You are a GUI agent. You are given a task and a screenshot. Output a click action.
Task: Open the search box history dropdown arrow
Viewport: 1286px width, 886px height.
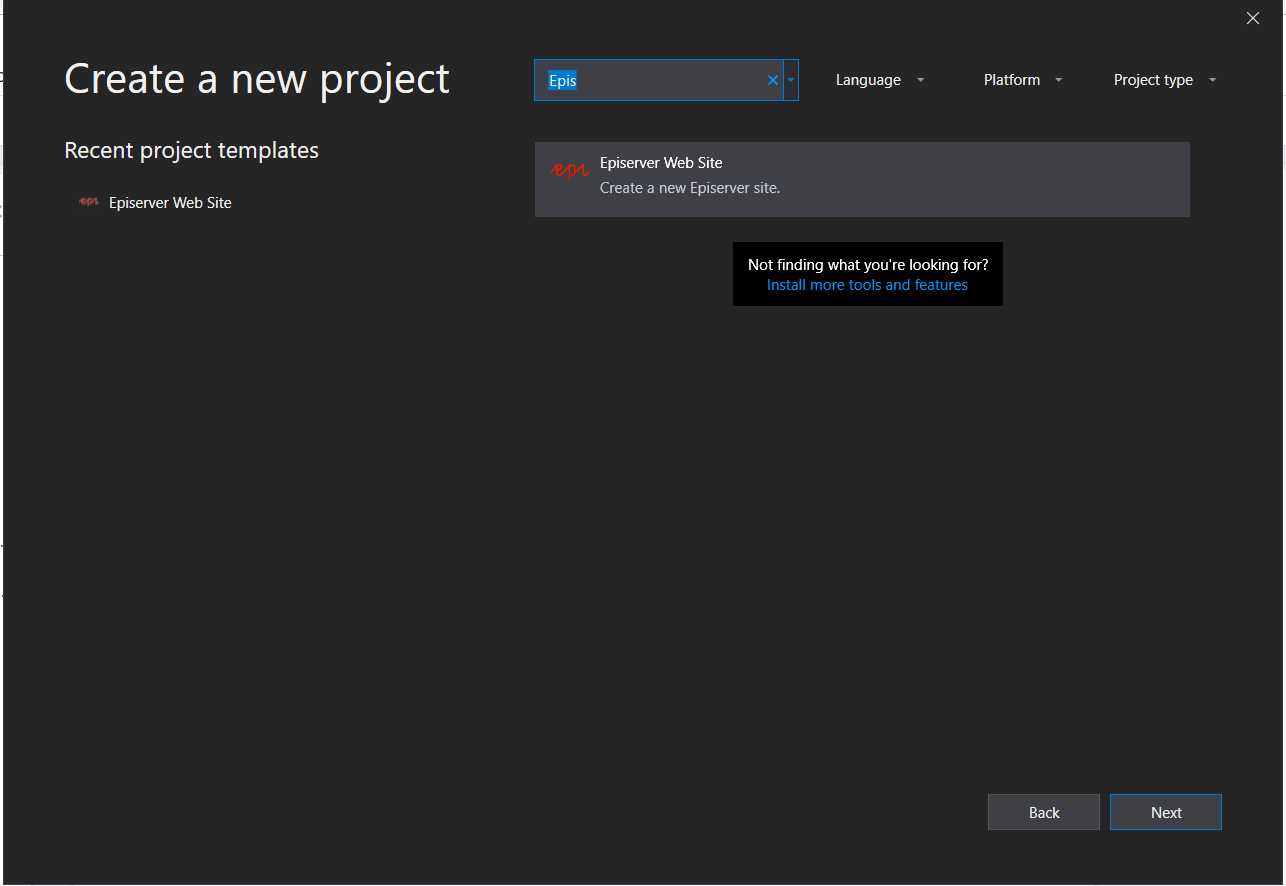[x=791, y=80]
